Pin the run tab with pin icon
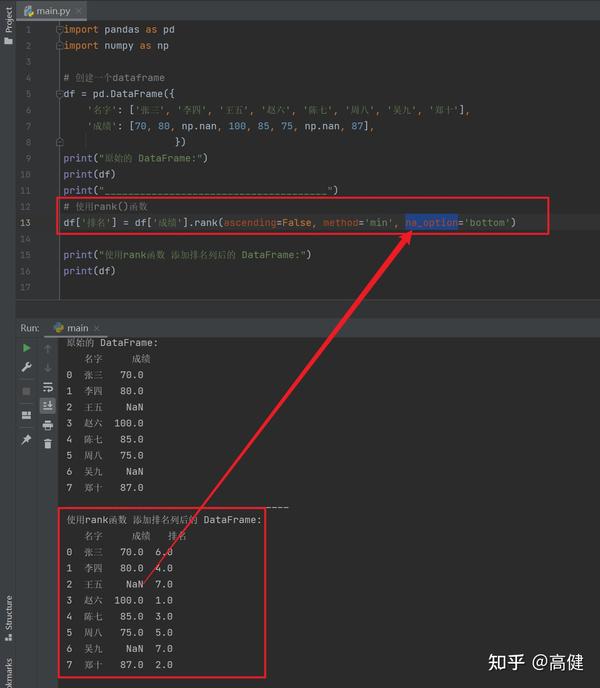 pos(26,439)
